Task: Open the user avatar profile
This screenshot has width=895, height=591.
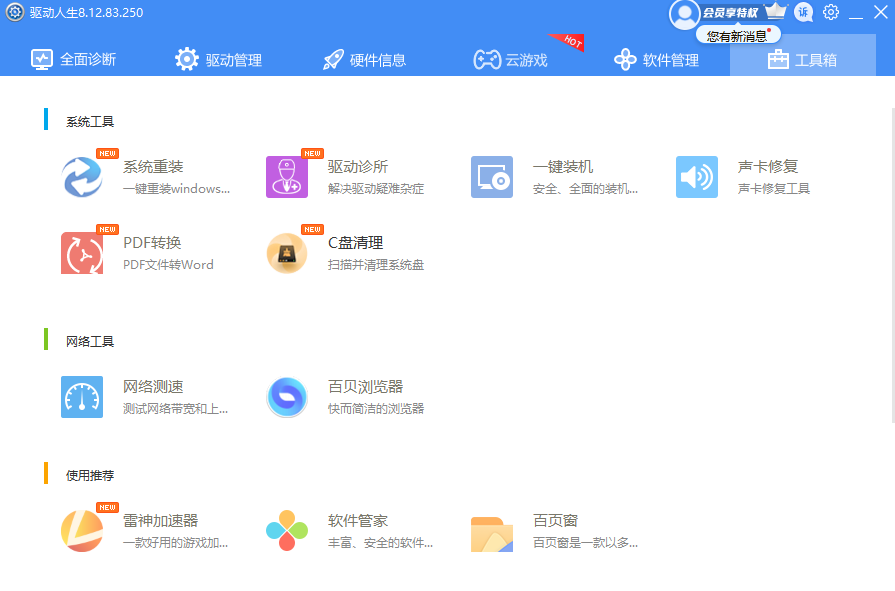Action: click(x=684, y=13)
